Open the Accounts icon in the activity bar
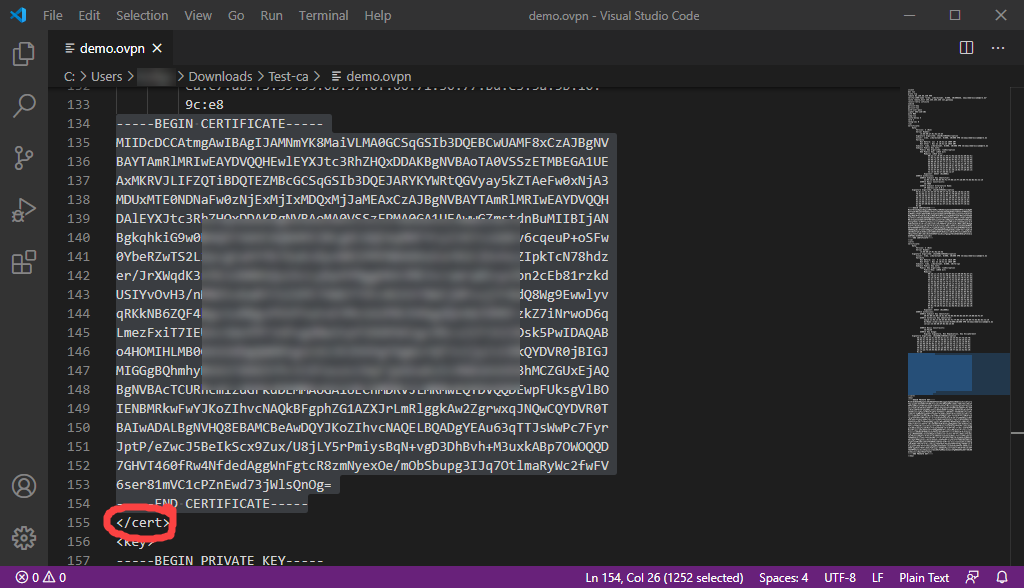 point(24,486)
